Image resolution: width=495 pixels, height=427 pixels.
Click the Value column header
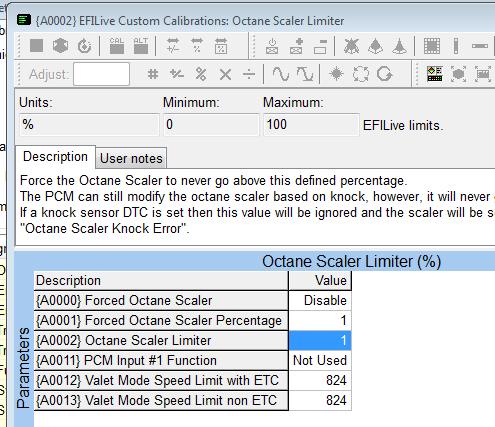pos(320,280)
